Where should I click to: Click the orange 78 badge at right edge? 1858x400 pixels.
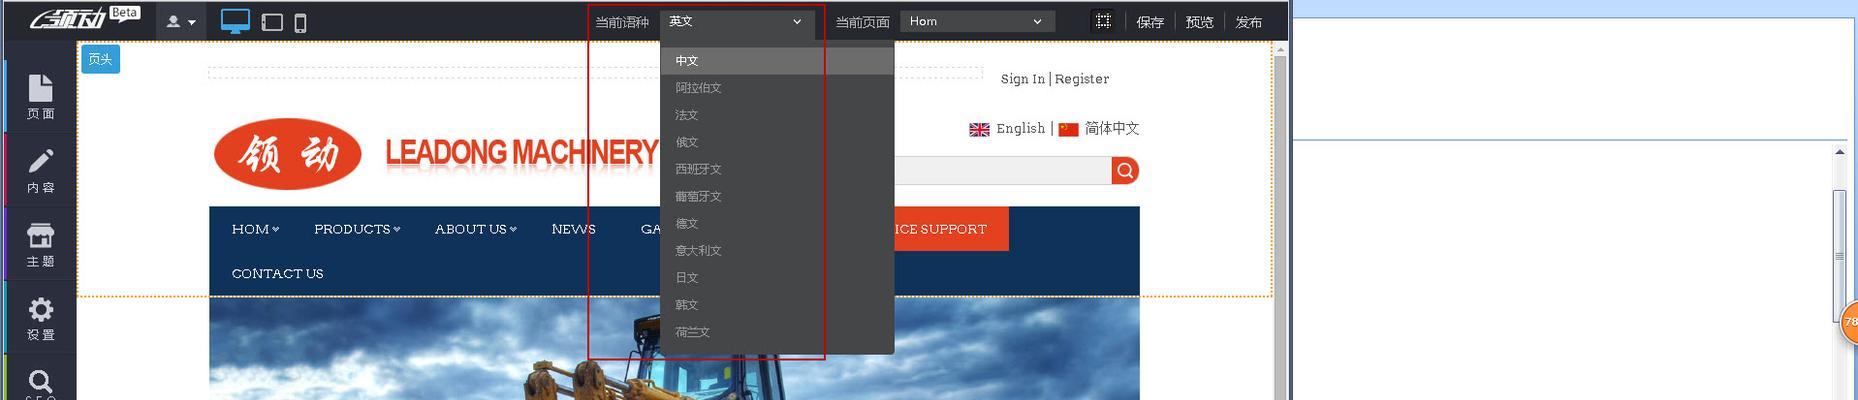click(x=1849, y=322)
